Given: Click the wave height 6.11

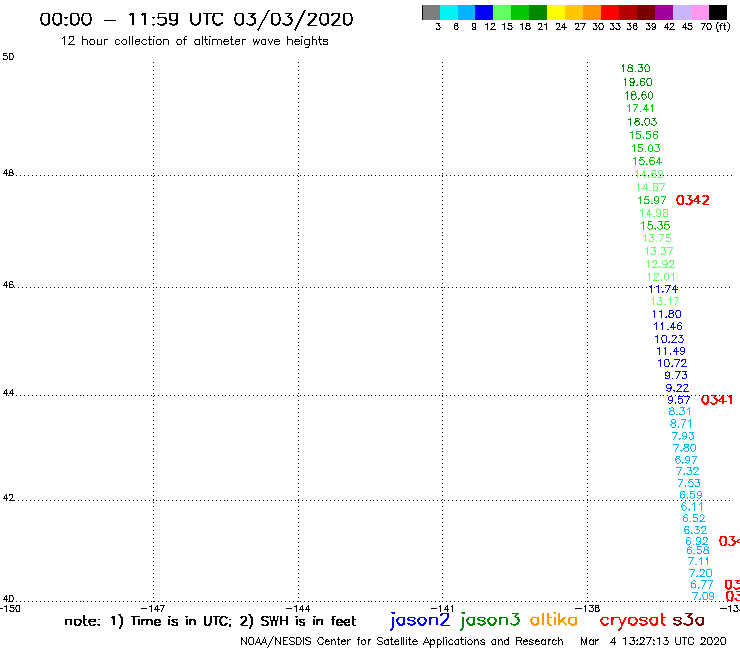Looking at the screenshot, I should point(692,507).
